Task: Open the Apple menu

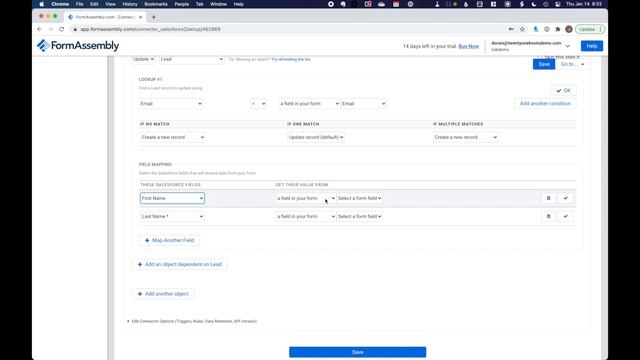Action: [x=41, y=4]
